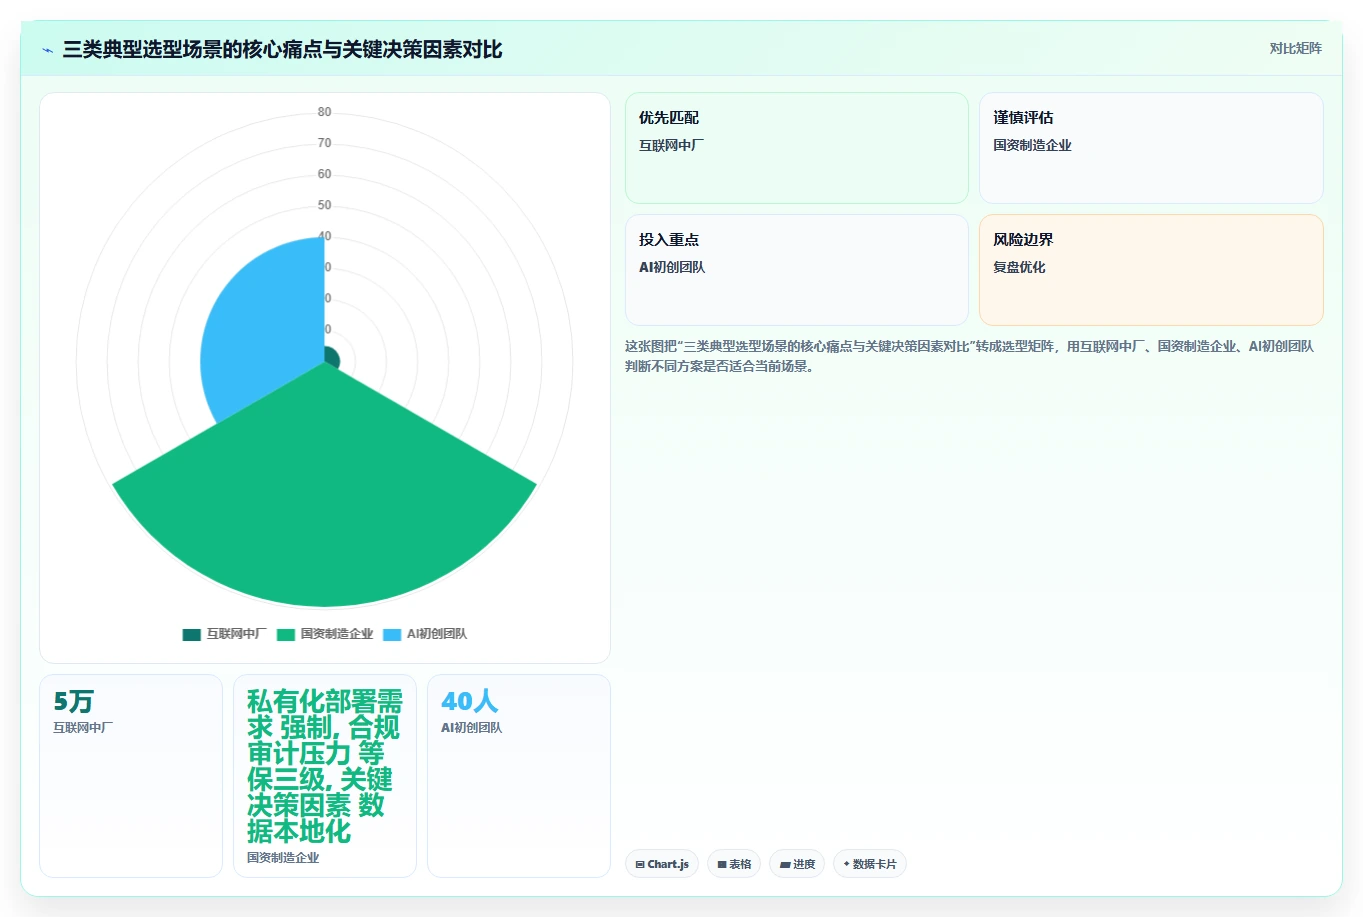Open the 谨慎评估 matrix card

coord(1151,148)
